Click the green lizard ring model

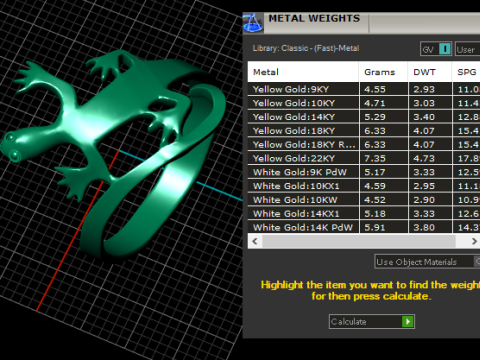point(113,153)
